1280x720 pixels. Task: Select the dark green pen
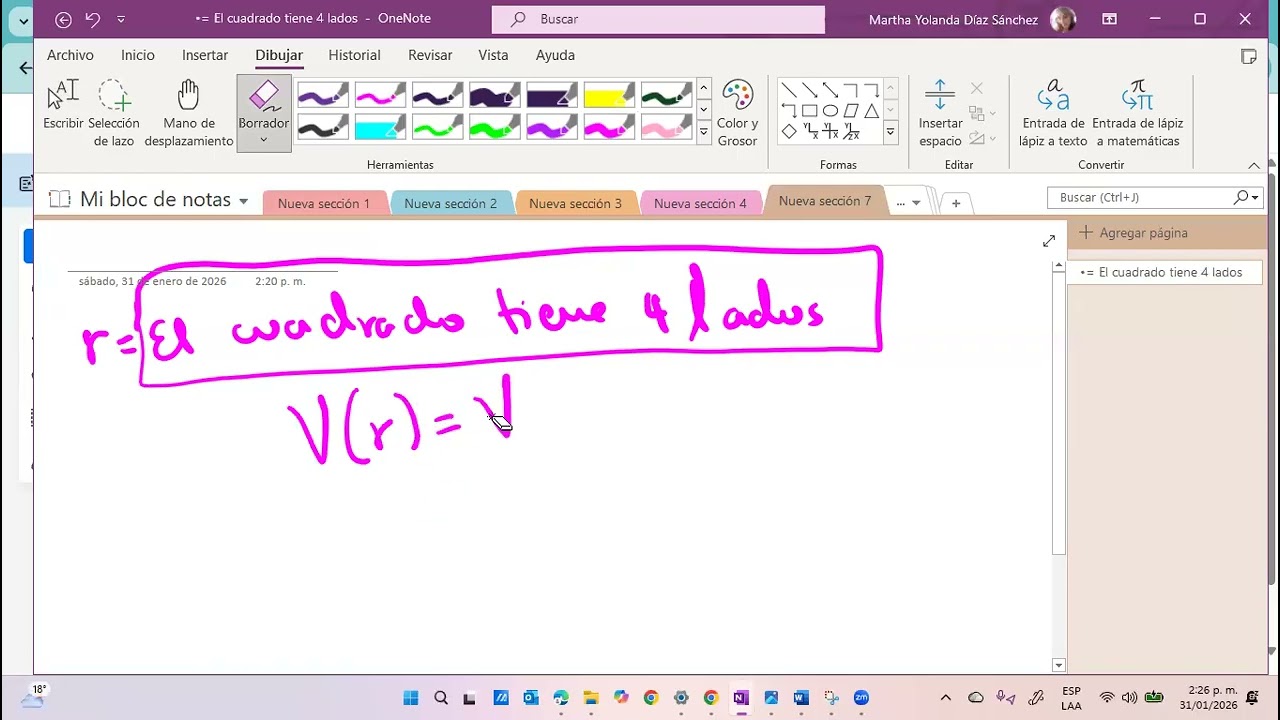tap(666, 96)
